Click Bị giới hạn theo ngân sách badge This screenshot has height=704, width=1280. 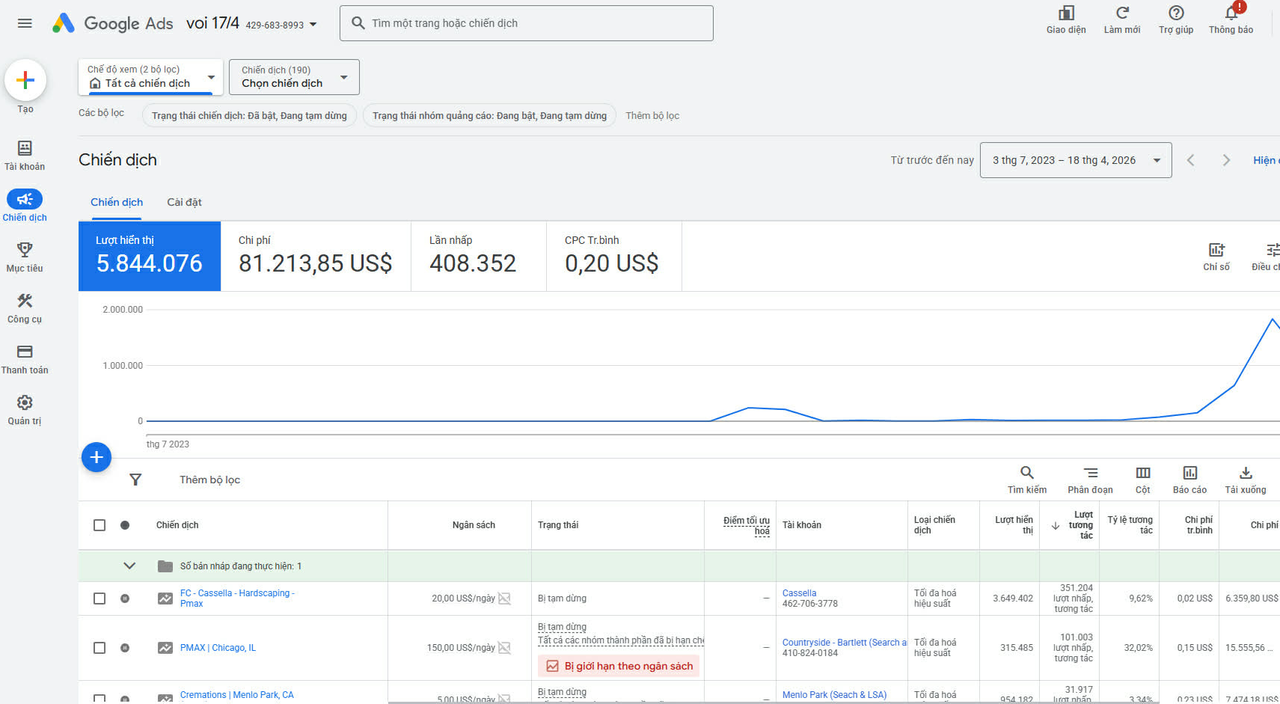click(x=619, y=666)
